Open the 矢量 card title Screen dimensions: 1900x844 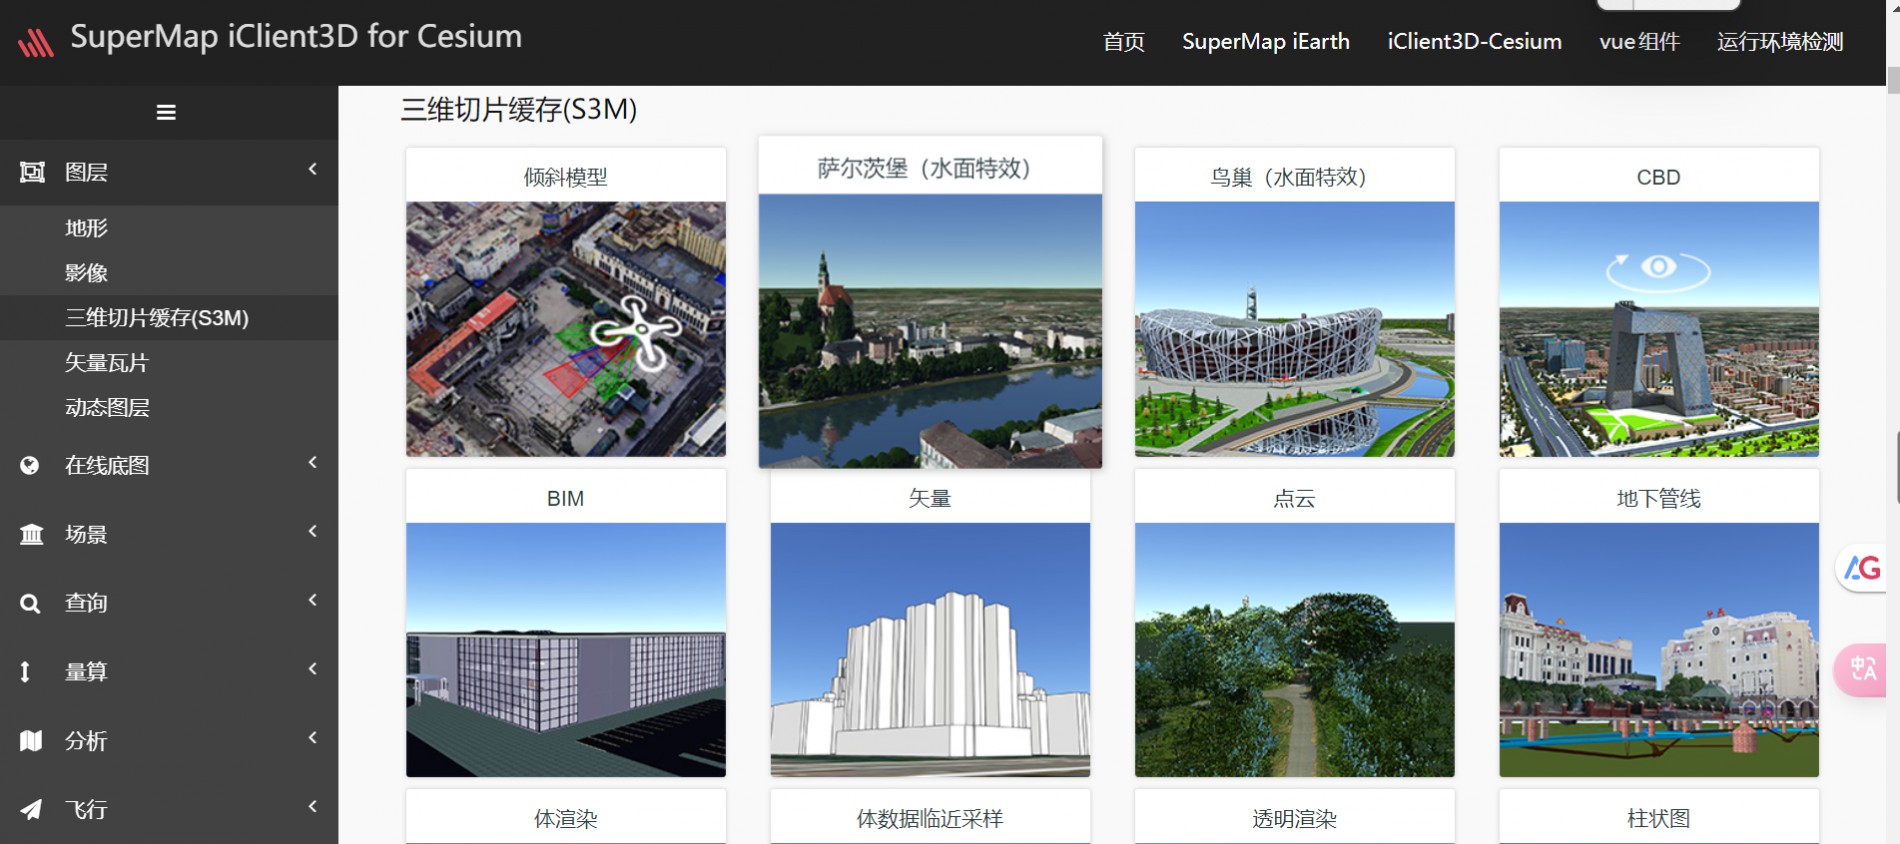(929, 498)
